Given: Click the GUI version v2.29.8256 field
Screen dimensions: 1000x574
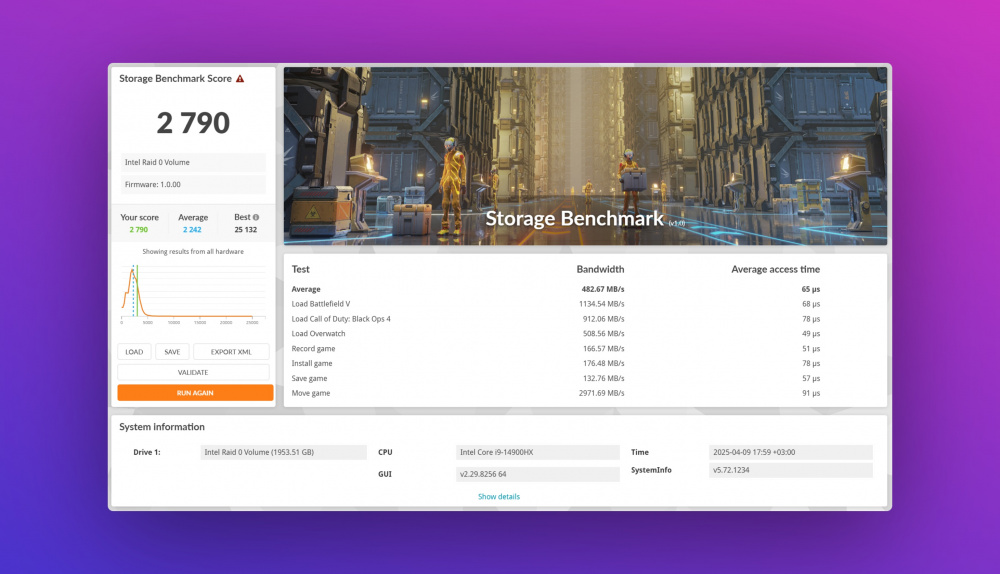Looking at the screenshot, I should pyautogui.click(x=537, y=474).
